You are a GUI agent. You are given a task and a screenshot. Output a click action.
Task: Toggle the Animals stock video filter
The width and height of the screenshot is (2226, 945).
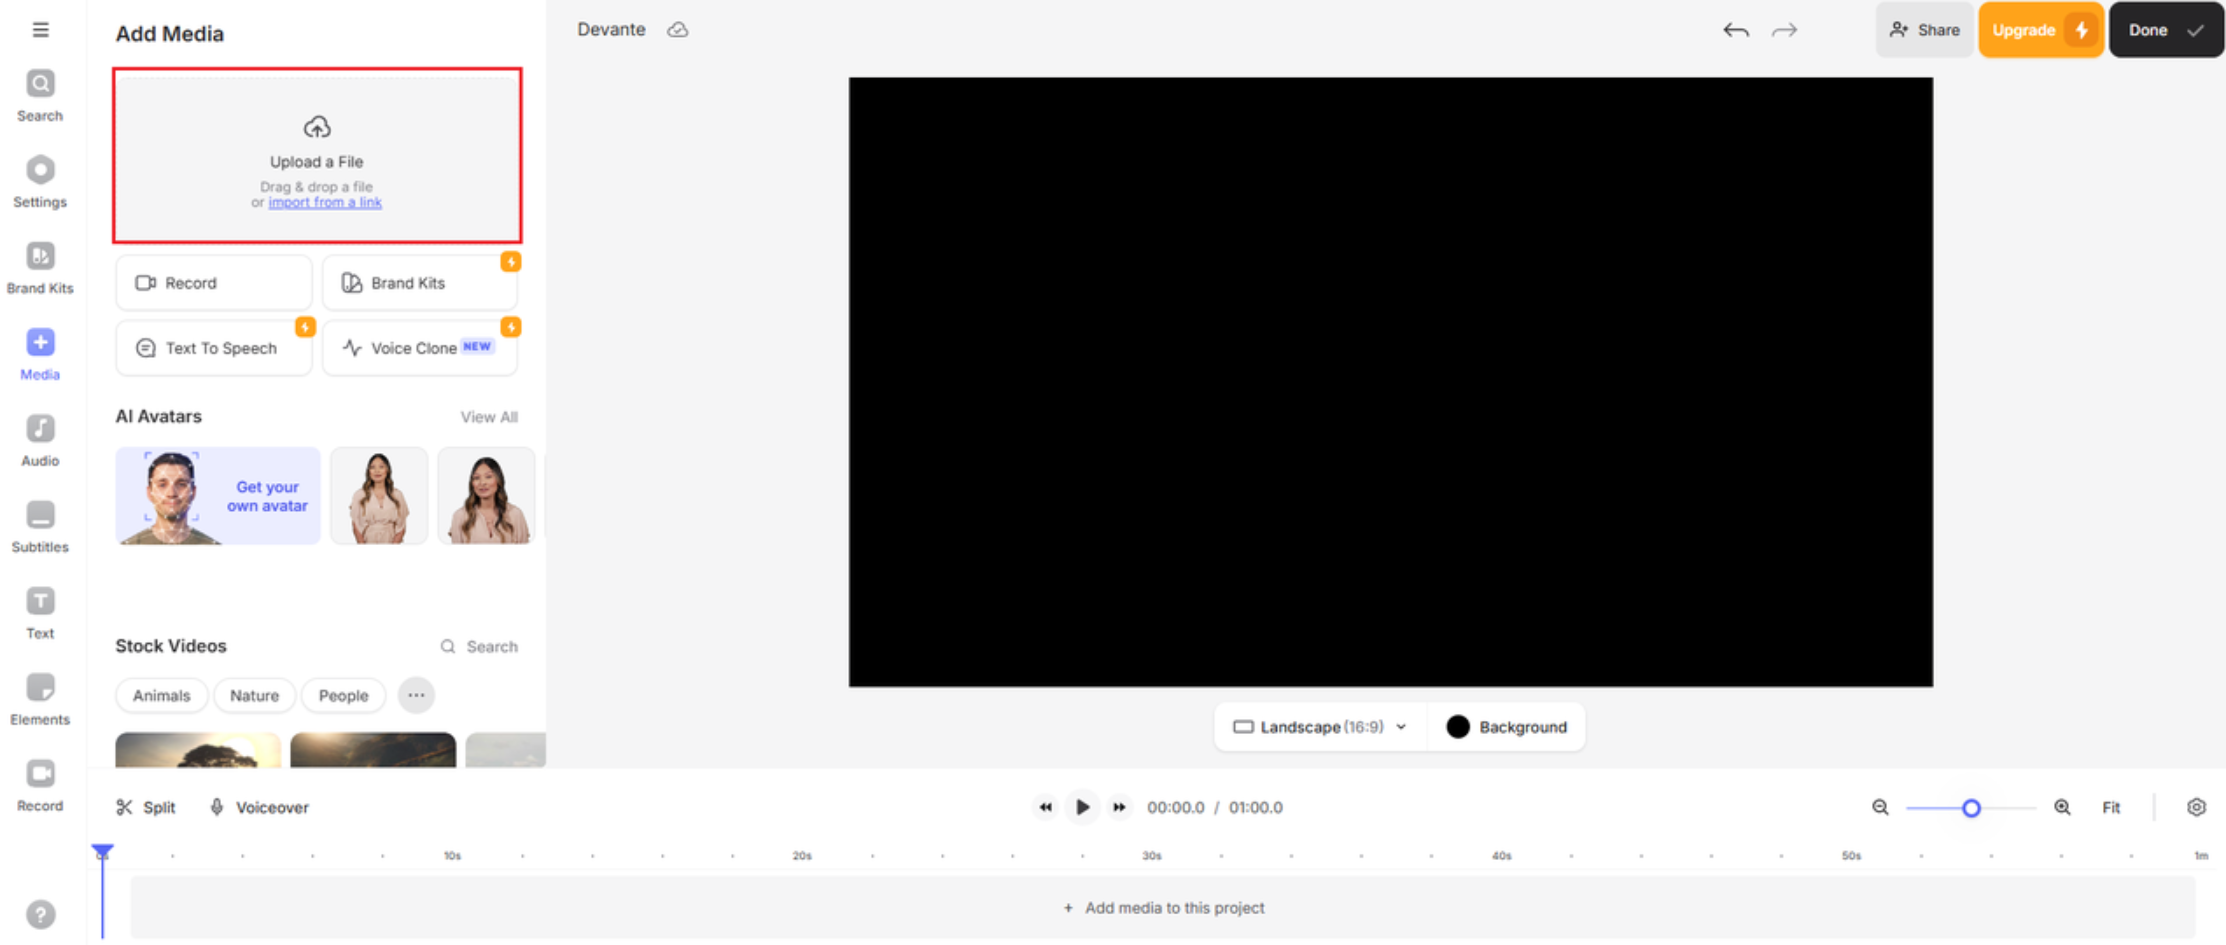pos(161,695)
